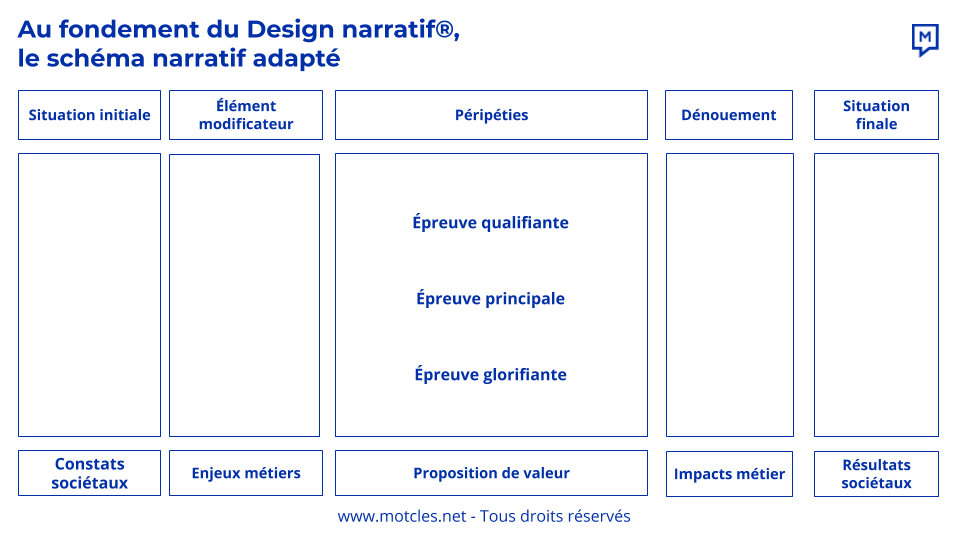Click the empty panel under Situation finale
This screenshot has width=960, height=540.
pyautogui.click(x=876, y=295)
